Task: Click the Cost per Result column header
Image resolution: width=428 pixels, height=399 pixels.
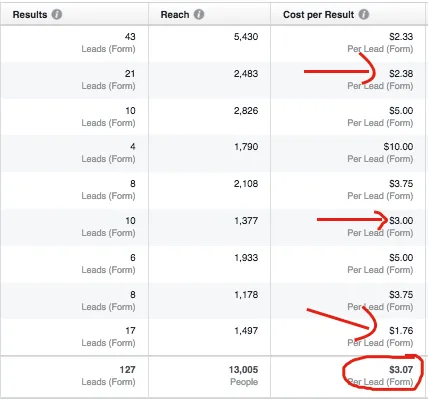Action: tap(318, 15)
